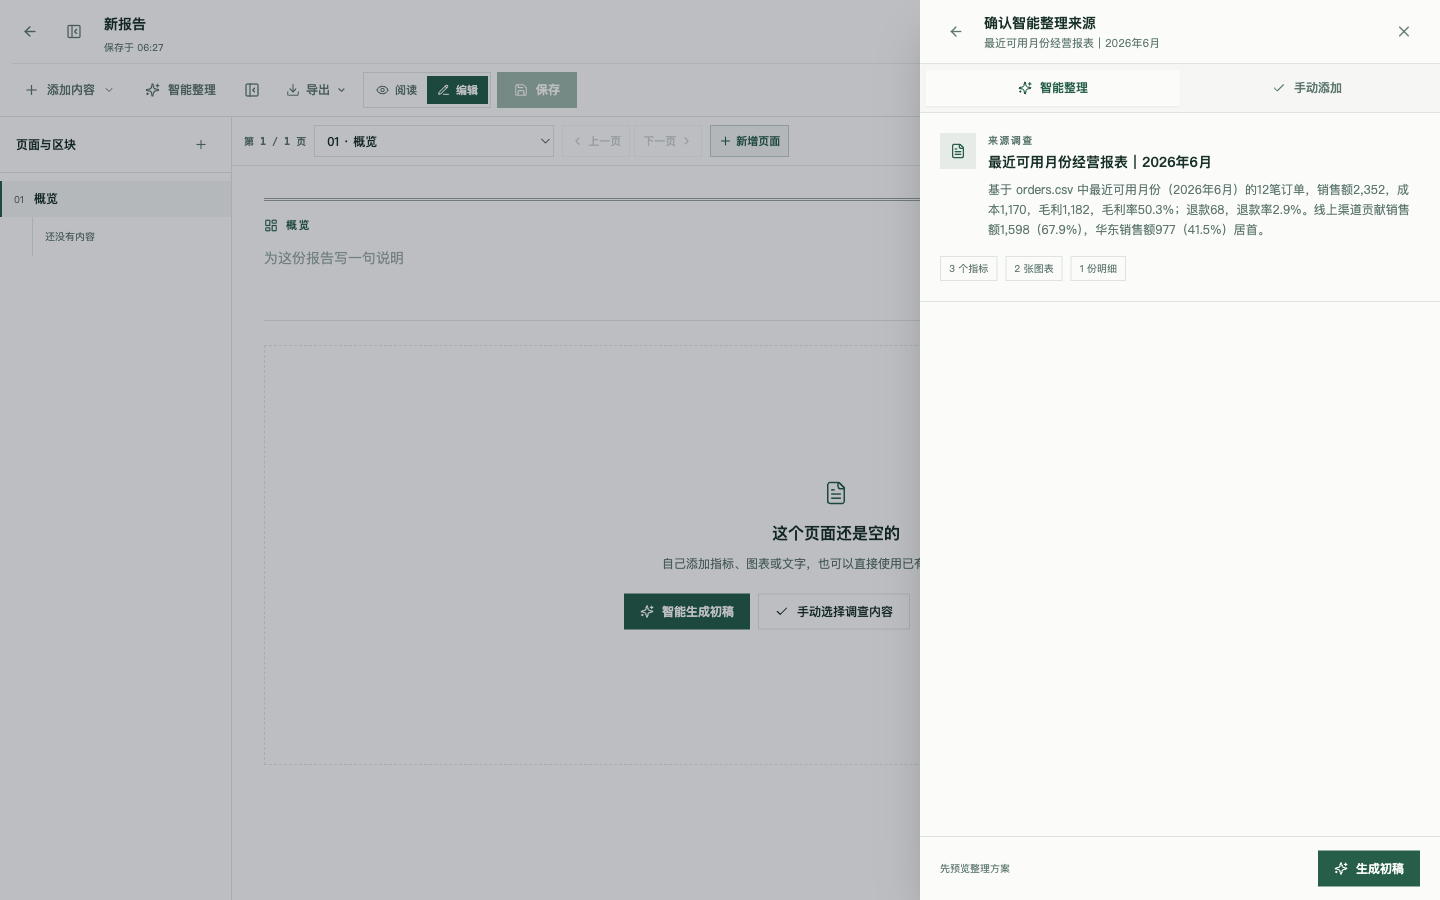Viewport: 1440px width, 900px height.
Task: Click the 保存 save button
Action: click(x=537, y=90)
